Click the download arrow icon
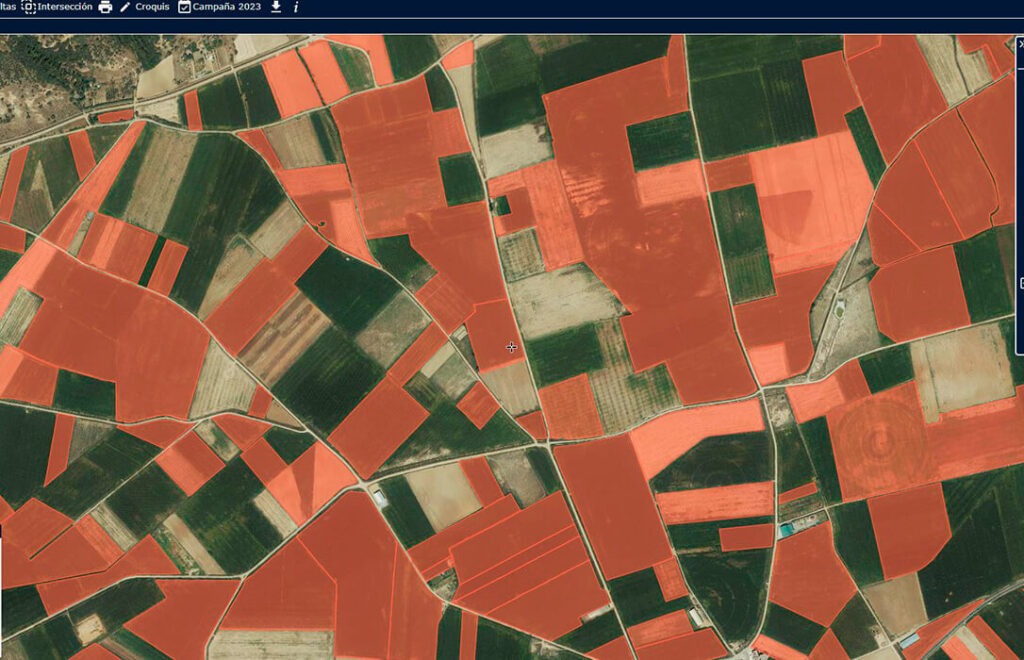Image resolution: width=1024 pixels, height=660 pixels. click(x=276, y=7)
